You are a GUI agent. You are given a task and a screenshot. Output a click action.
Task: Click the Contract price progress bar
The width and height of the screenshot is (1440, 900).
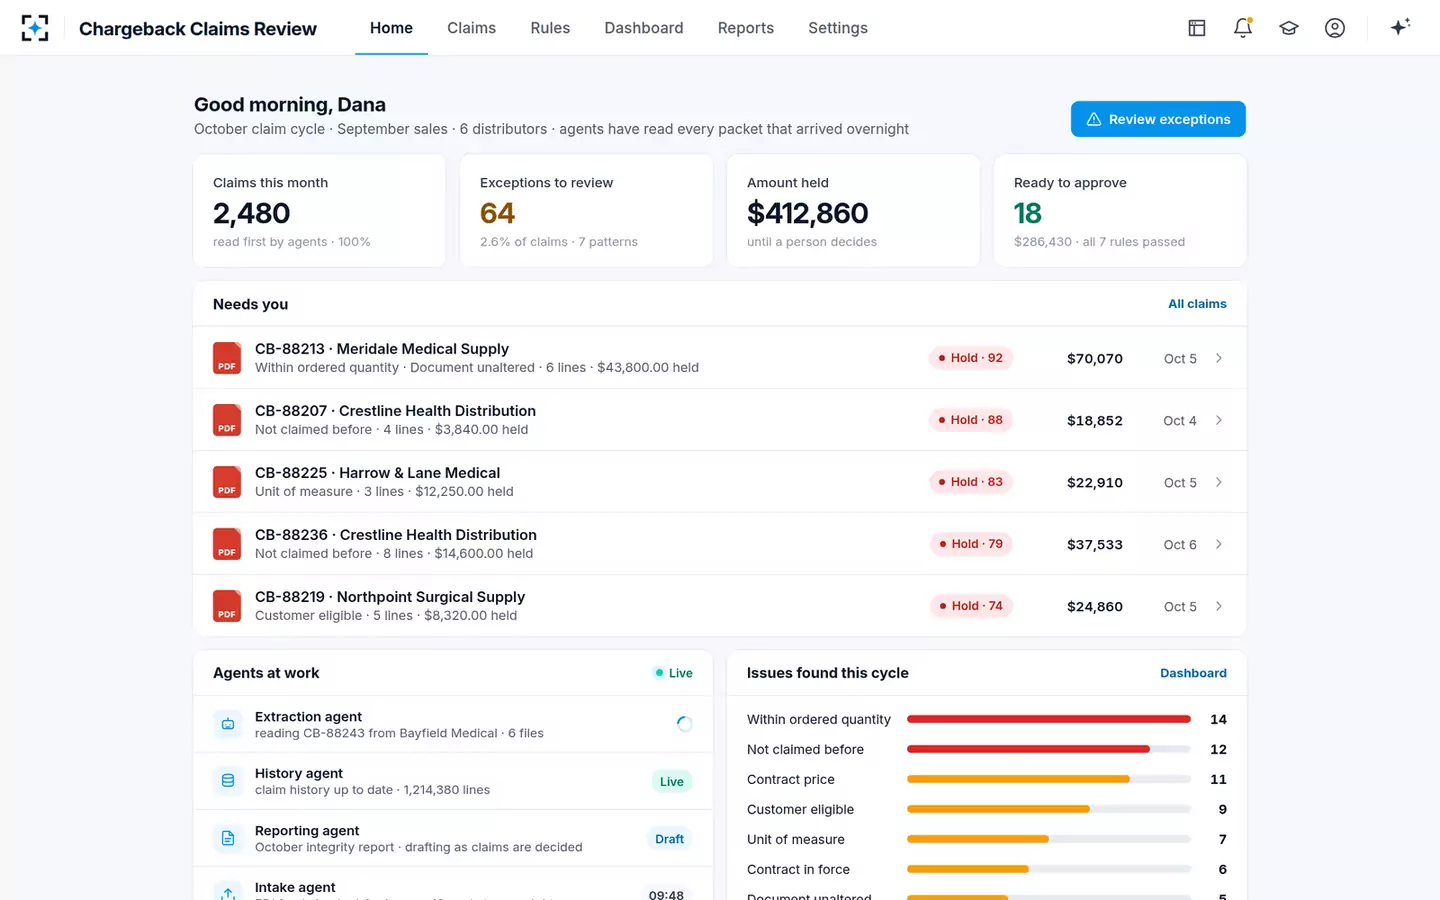tap(1049, 779)
